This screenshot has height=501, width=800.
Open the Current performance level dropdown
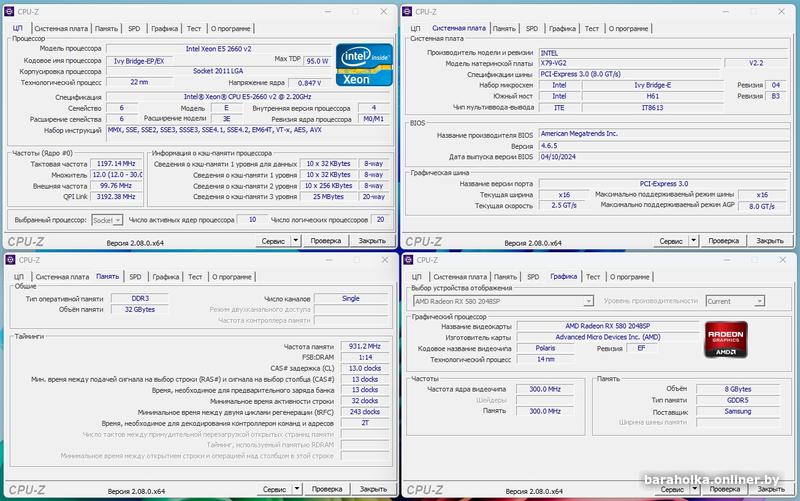point(735,301)
